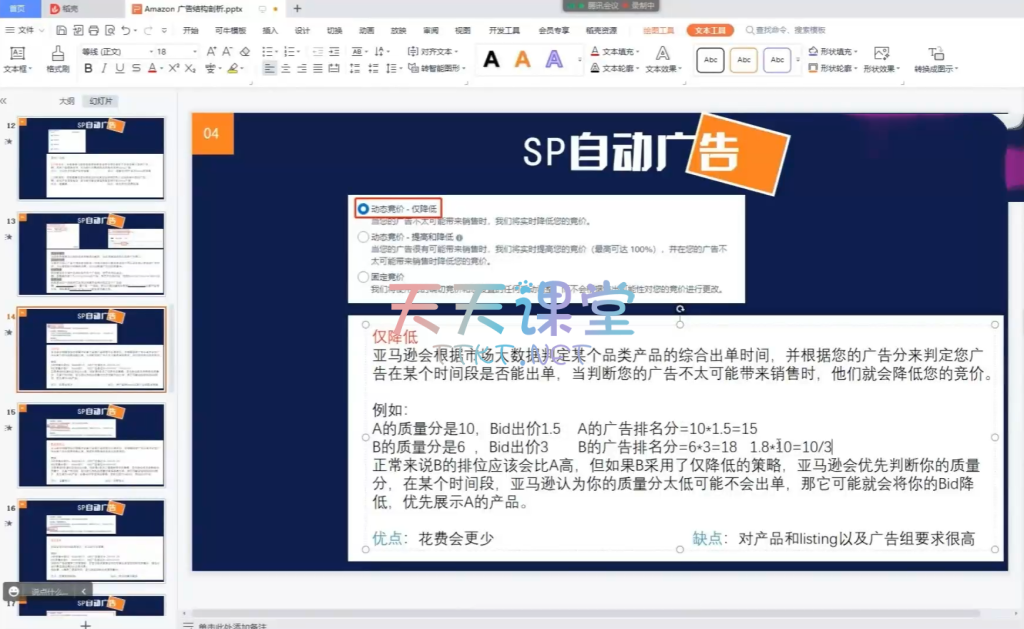Choose the orange WordArt A style
Image resolution: width=1024 pixels, height=629 pixels.
(522, 60)
